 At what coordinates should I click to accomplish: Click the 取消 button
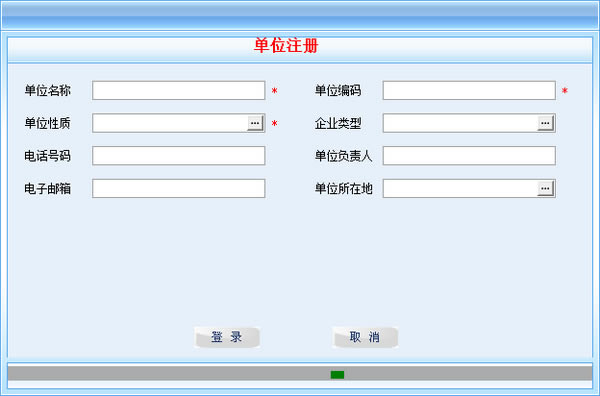coord(365,337)
